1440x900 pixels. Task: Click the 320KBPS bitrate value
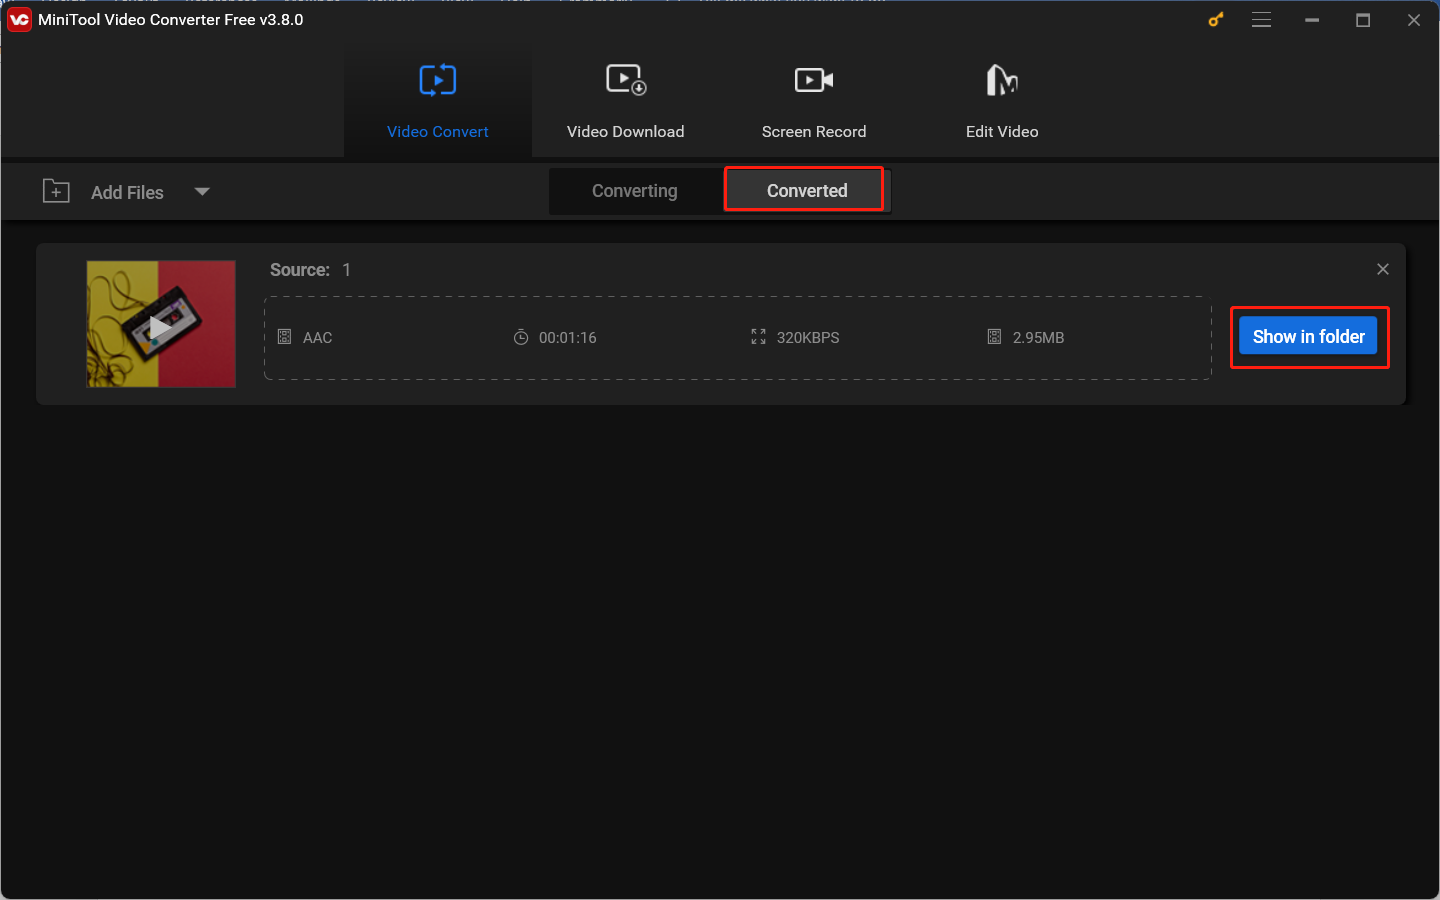coord(808,338)
